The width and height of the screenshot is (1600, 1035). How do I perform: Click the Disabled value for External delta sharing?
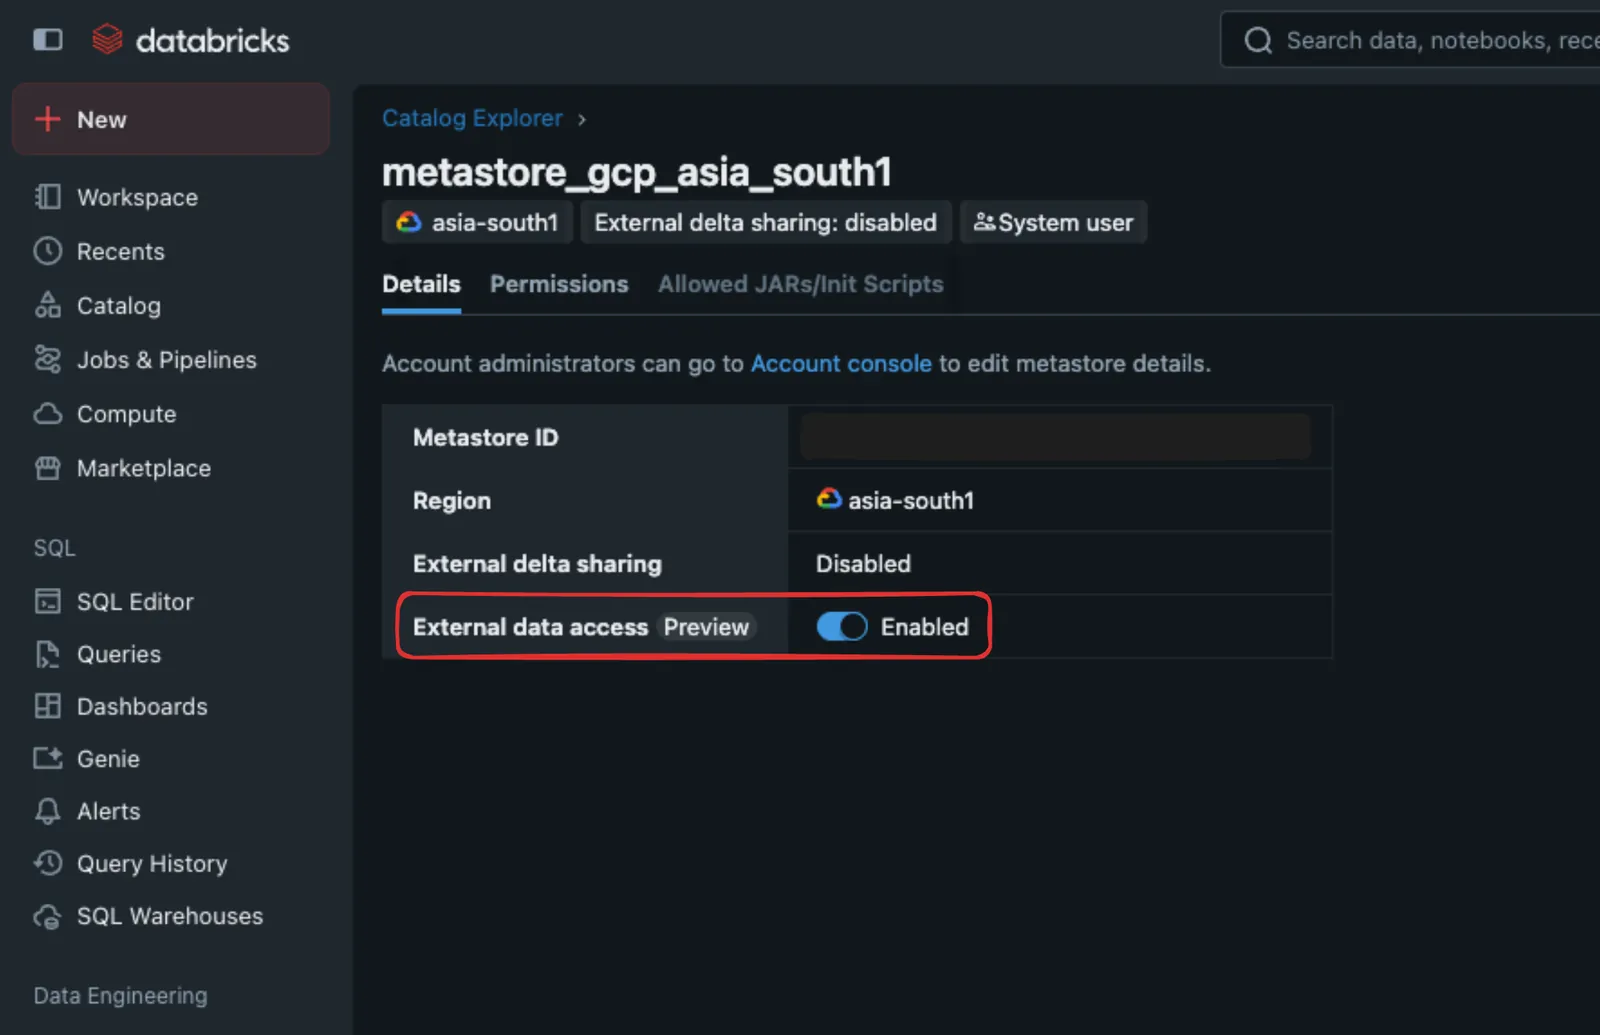click(863, 564)
